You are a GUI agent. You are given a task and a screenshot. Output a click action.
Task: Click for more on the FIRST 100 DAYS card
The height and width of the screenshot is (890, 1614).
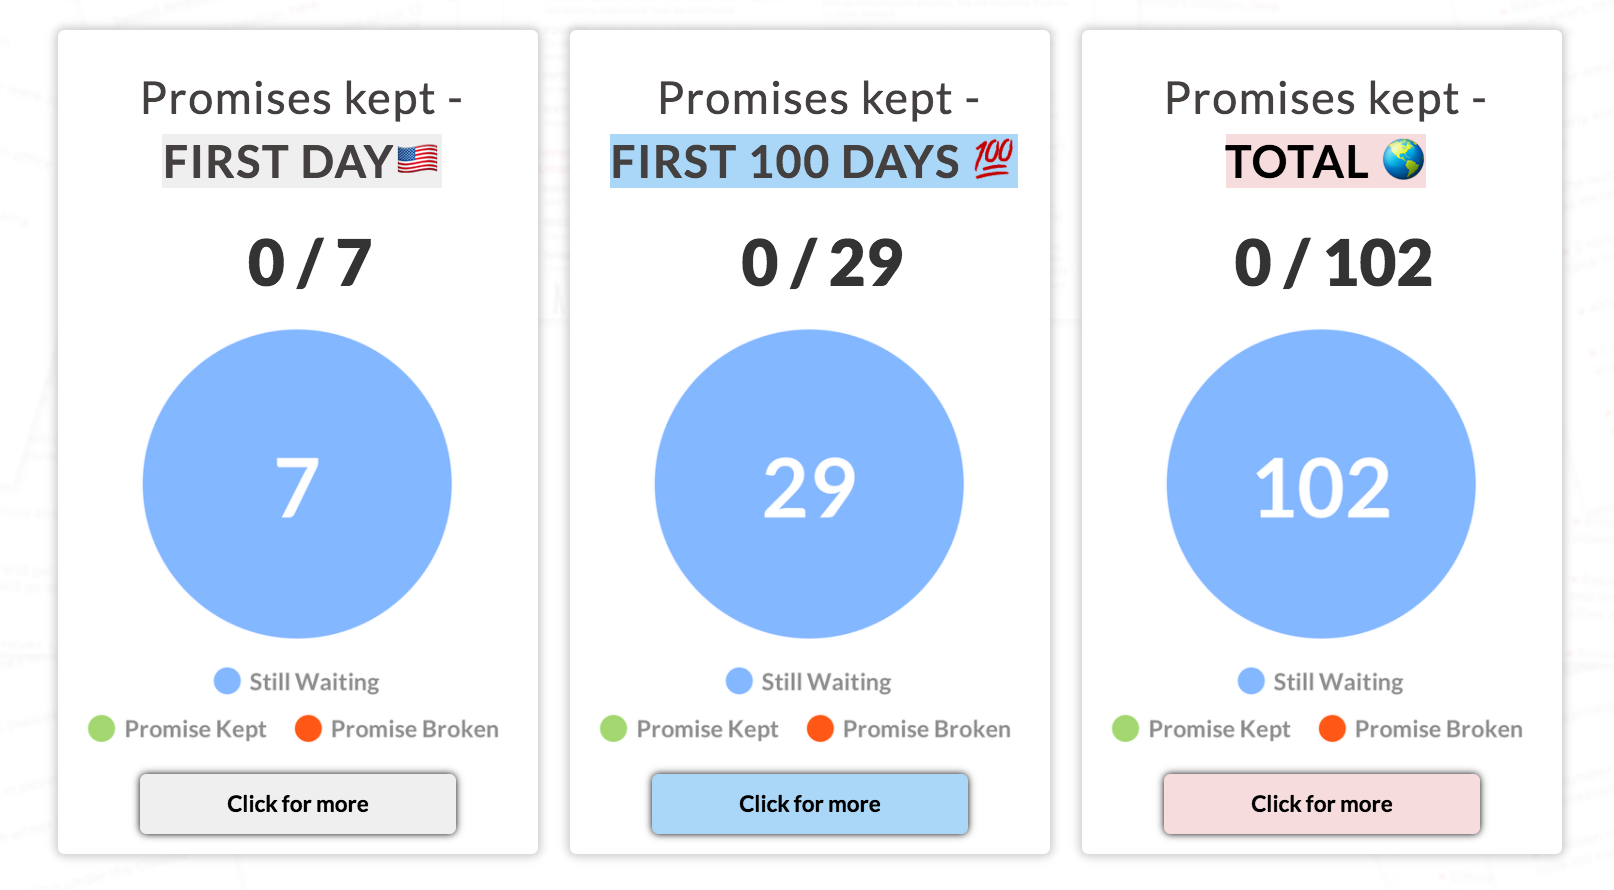click(809, 803)
